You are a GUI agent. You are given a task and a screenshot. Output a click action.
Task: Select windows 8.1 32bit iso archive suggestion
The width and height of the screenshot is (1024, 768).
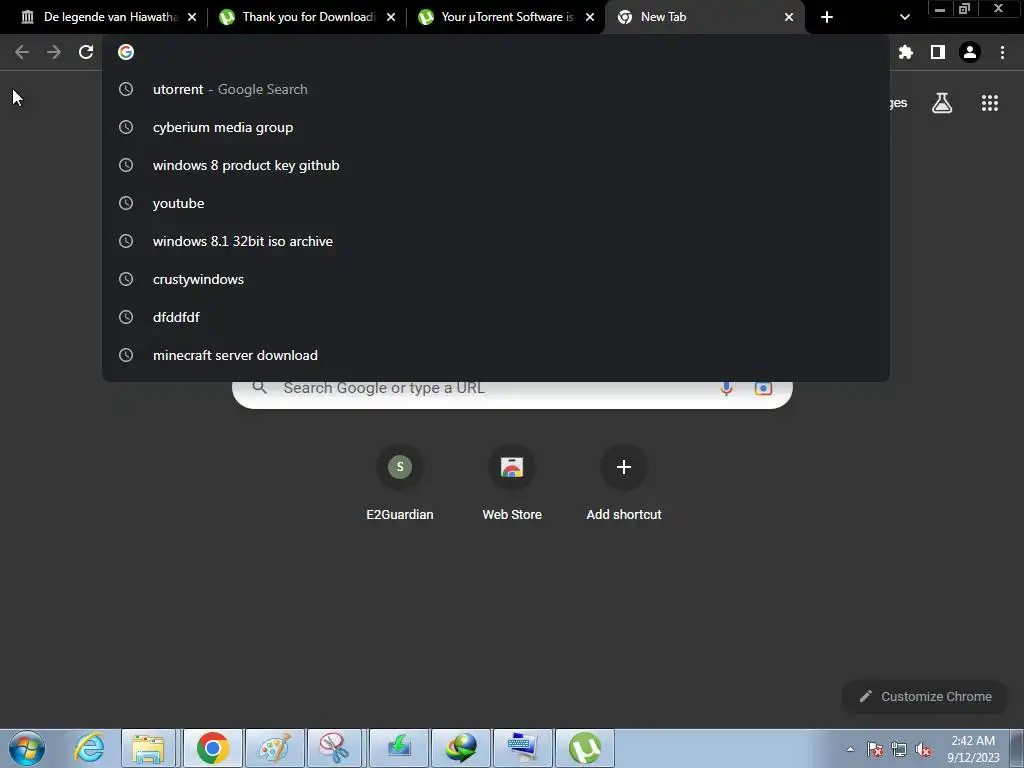[496, 241]
